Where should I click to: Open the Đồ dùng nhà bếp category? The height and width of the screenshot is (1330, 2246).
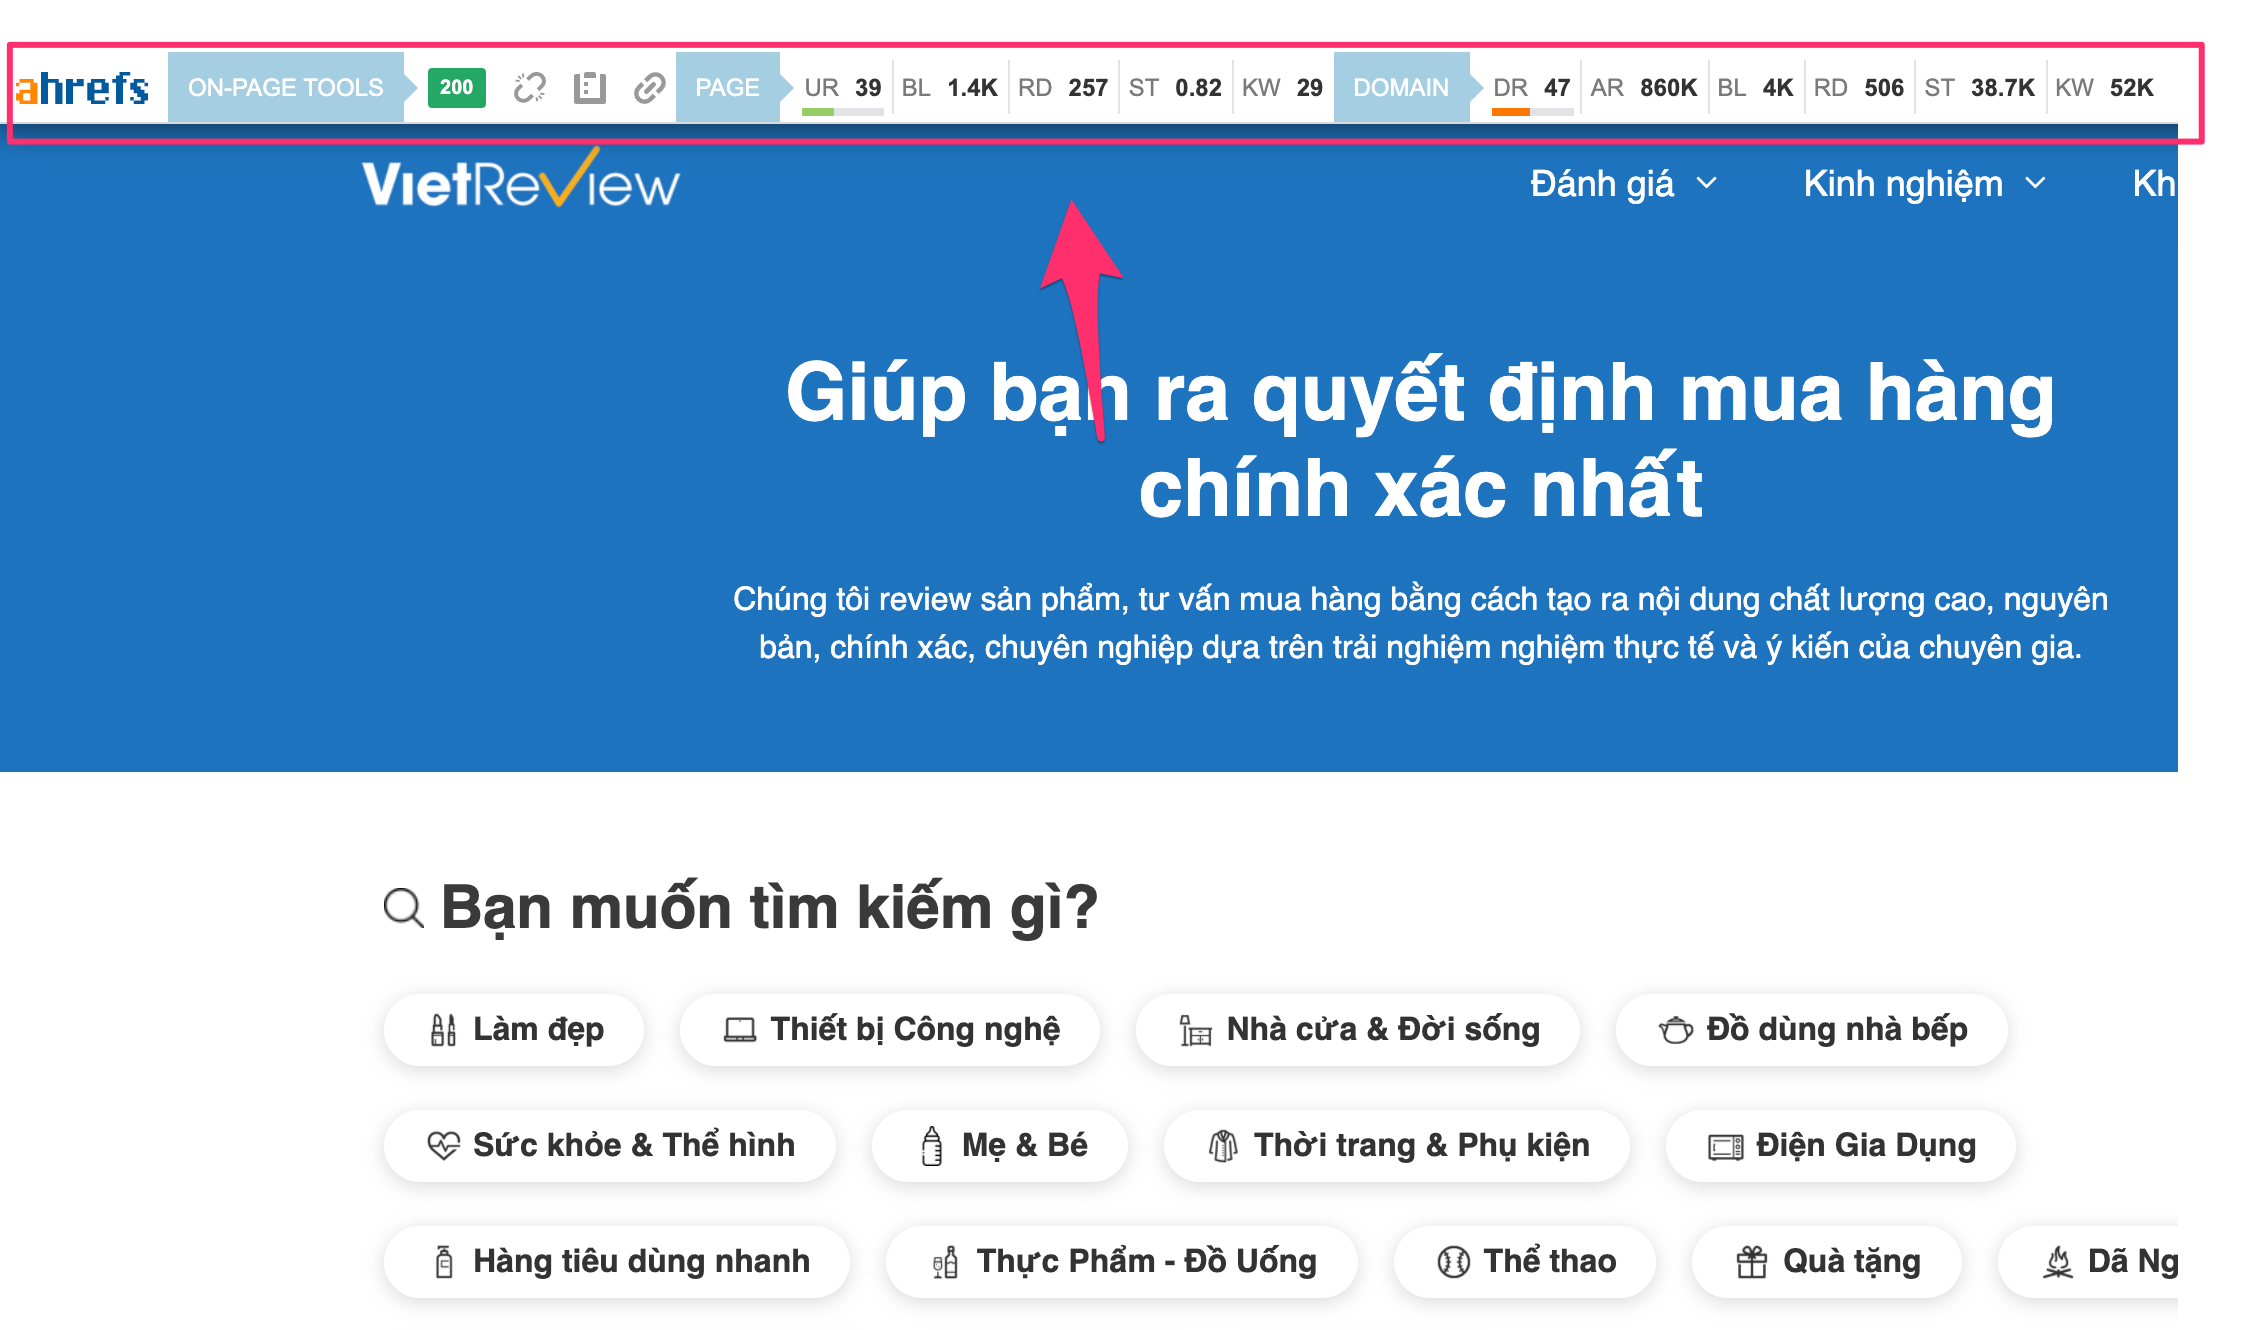1812,1030
